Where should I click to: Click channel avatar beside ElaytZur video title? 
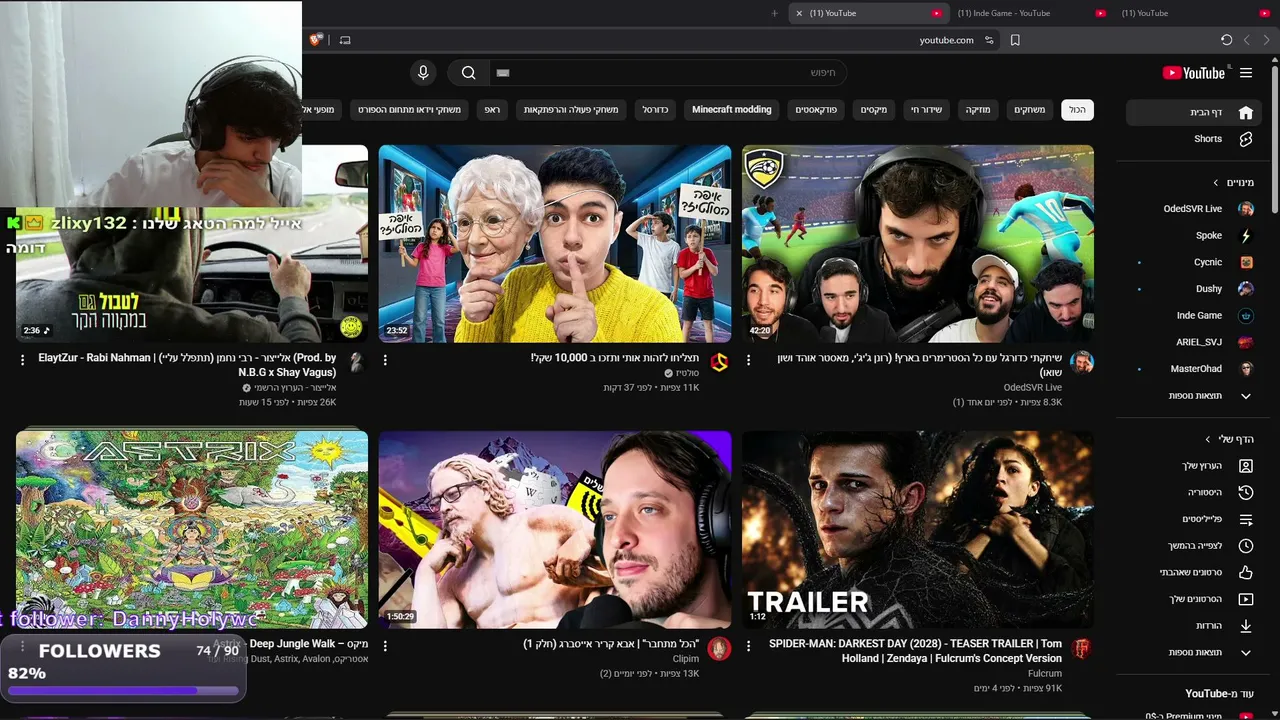pos(355,362)
